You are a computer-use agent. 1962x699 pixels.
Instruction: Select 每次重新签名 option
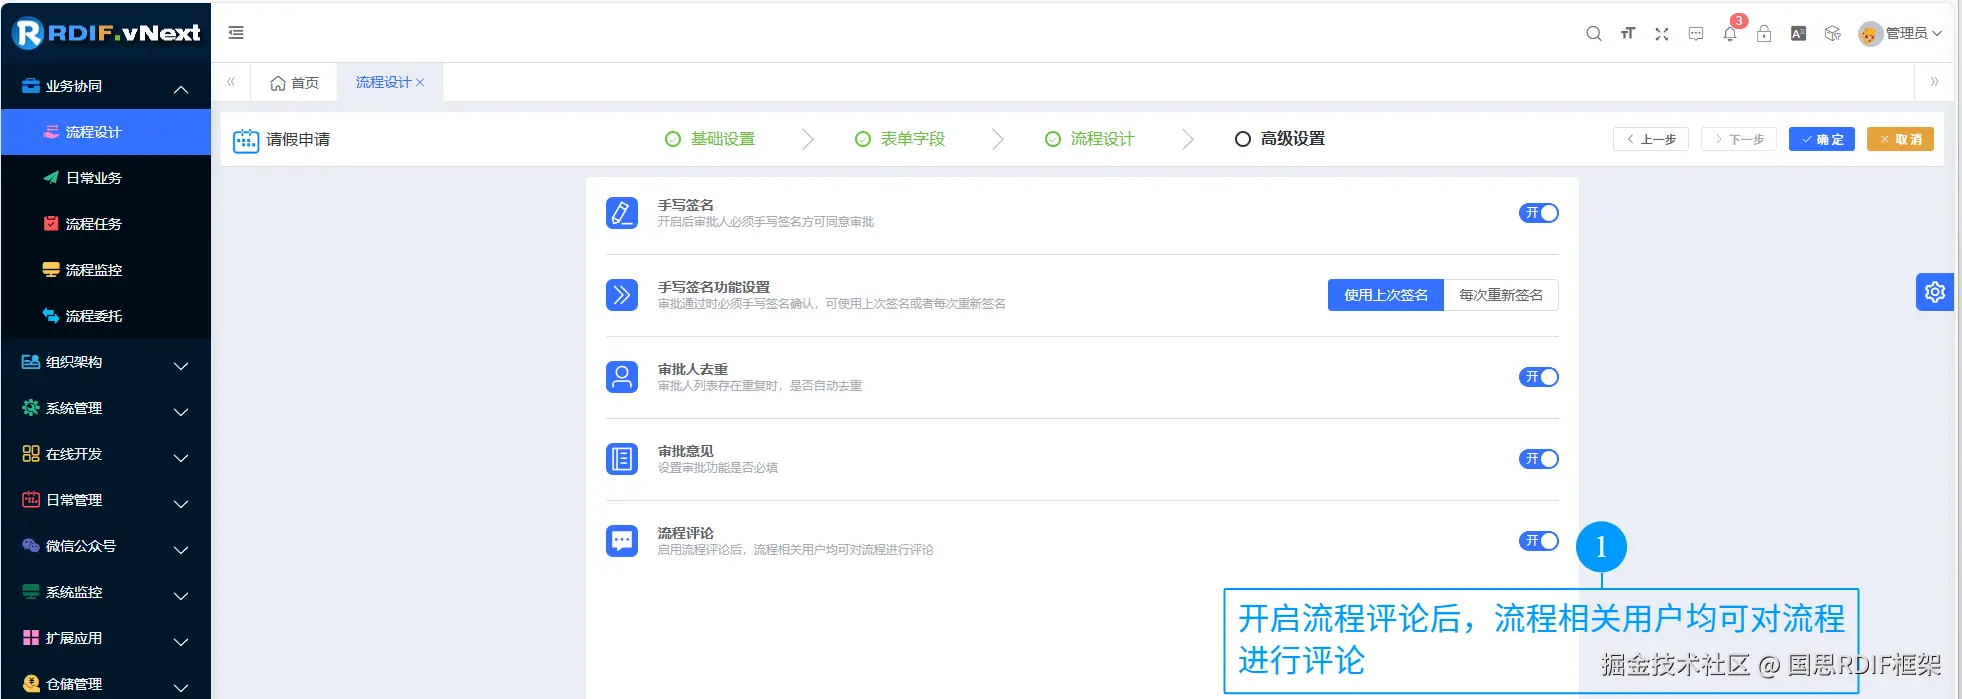pos(1501,295)
